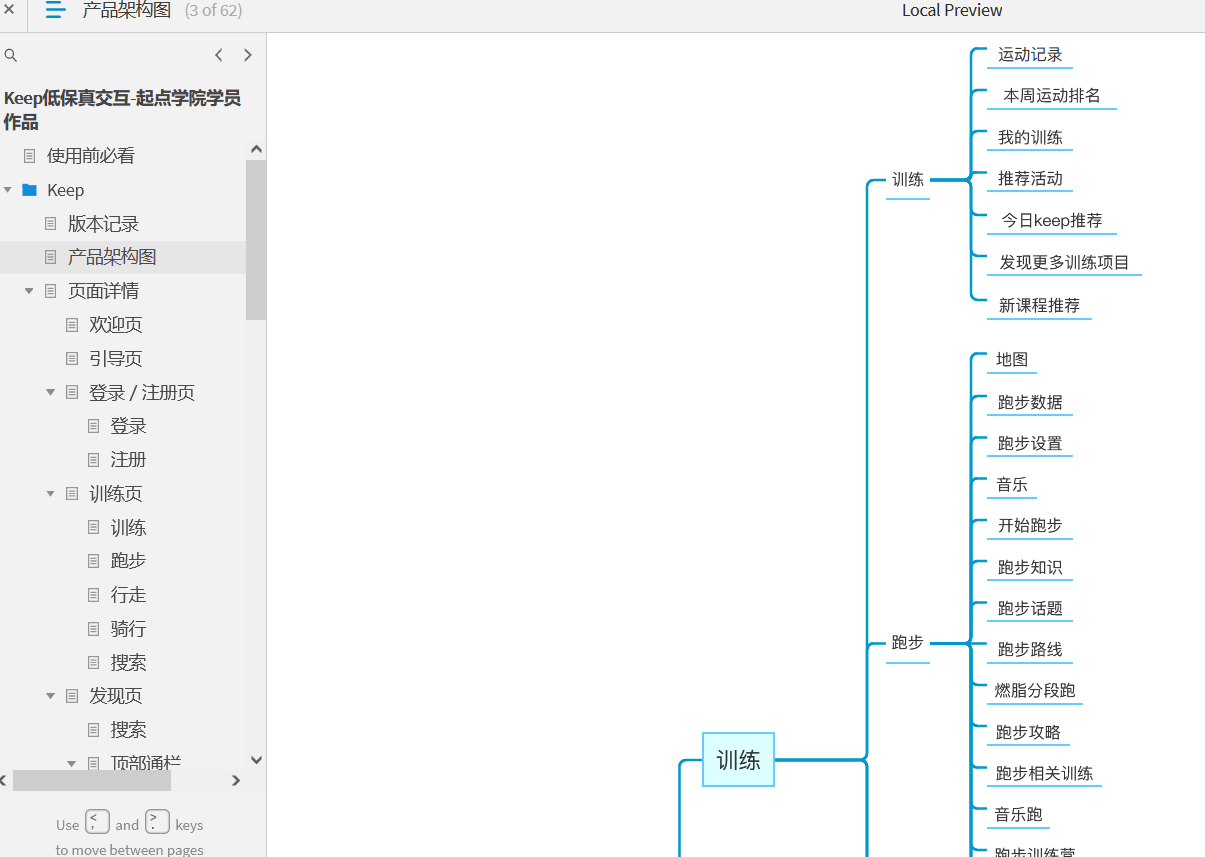Click the sidebar vertical scrollbar up arrow

pos(256,149)
